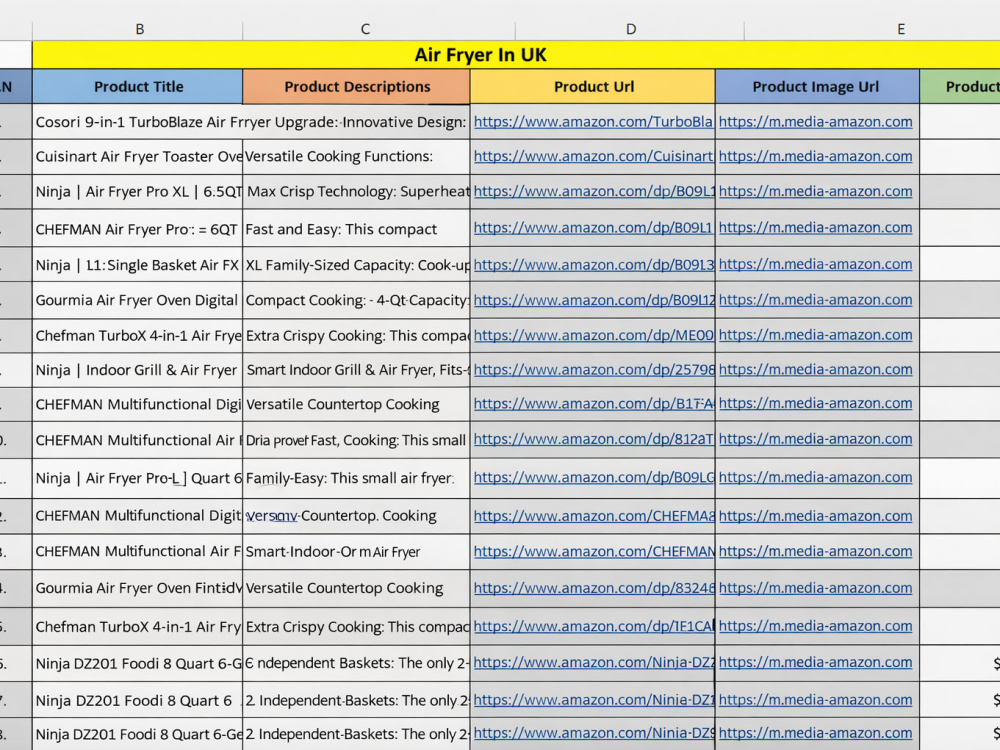
Task: Open the amazon.com/dp/IF1CA link
Action: [x=594, y=626]
